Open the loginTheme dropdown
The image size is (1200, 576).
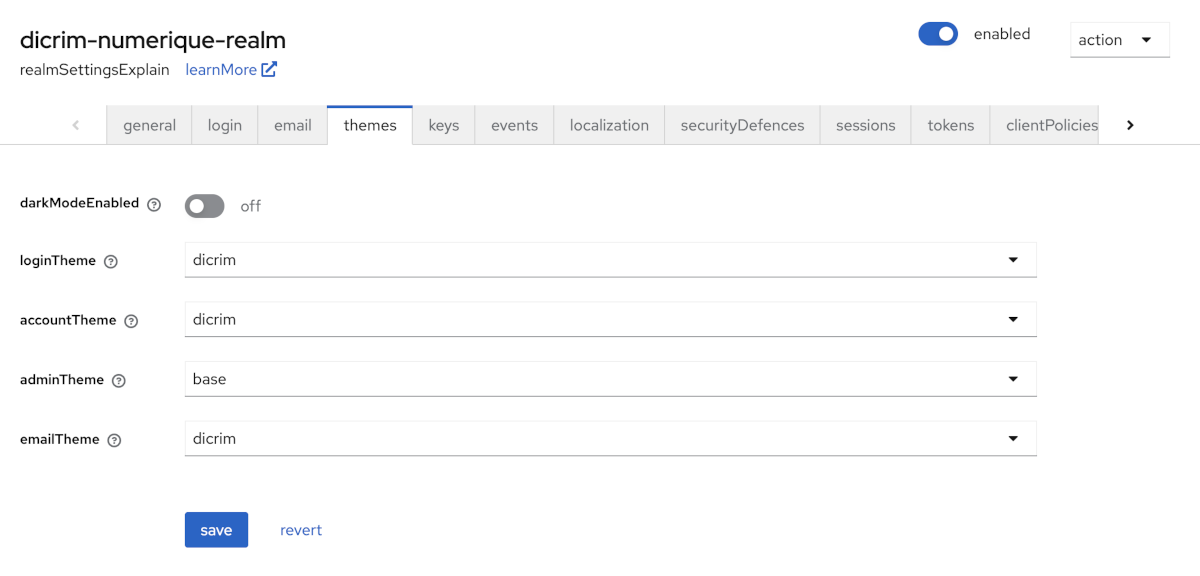[x=1014, y=259]
